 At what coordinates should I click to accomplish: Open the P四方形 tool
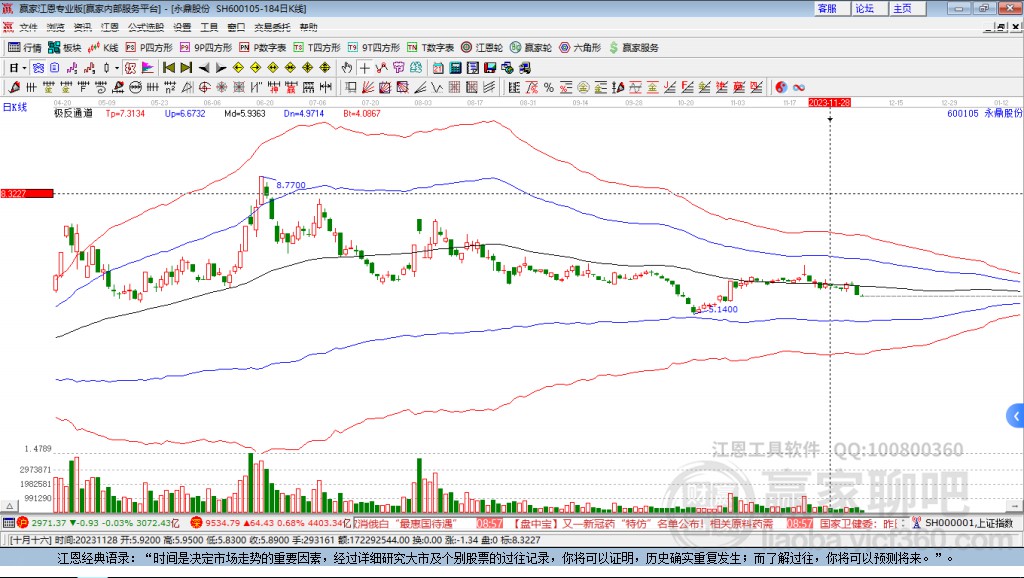tap(149, 48)
